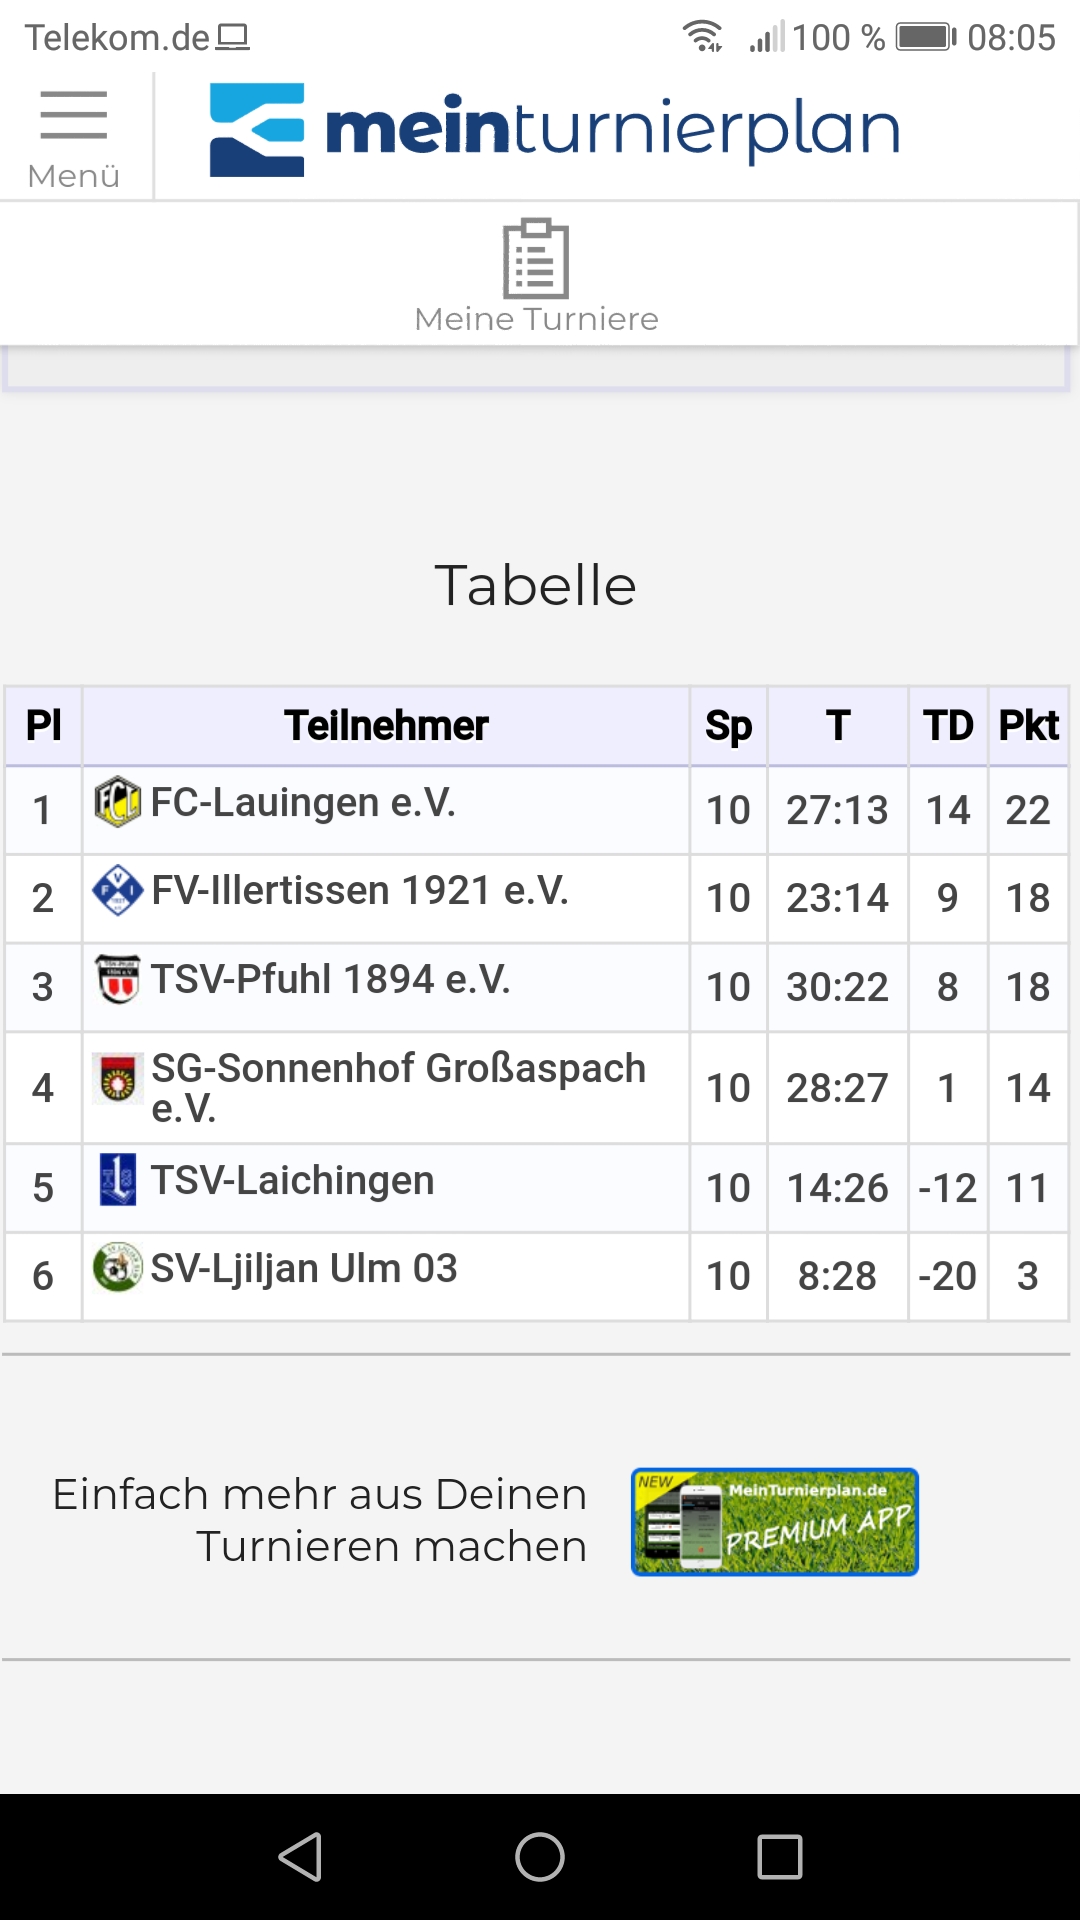Tap the FV-Illertissen club crest
The width and height of the screenshot is (1080, 1920).
[x=117, y=890]
